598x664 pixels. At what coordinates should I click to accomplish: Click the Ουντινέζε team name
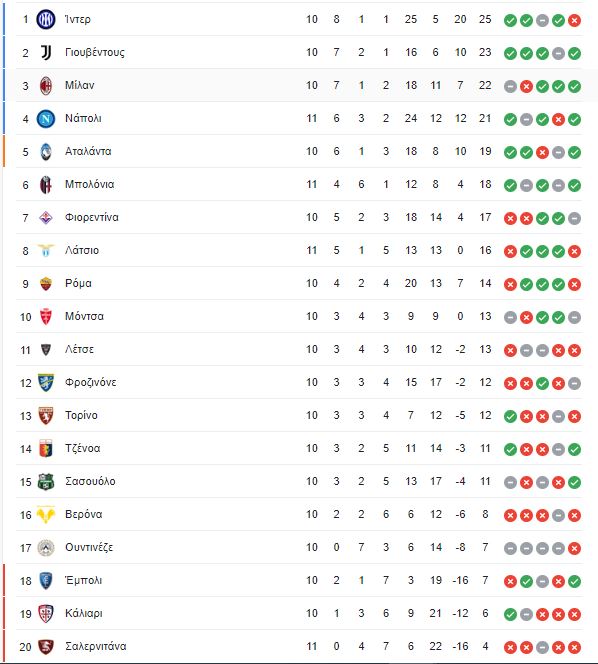89,548
